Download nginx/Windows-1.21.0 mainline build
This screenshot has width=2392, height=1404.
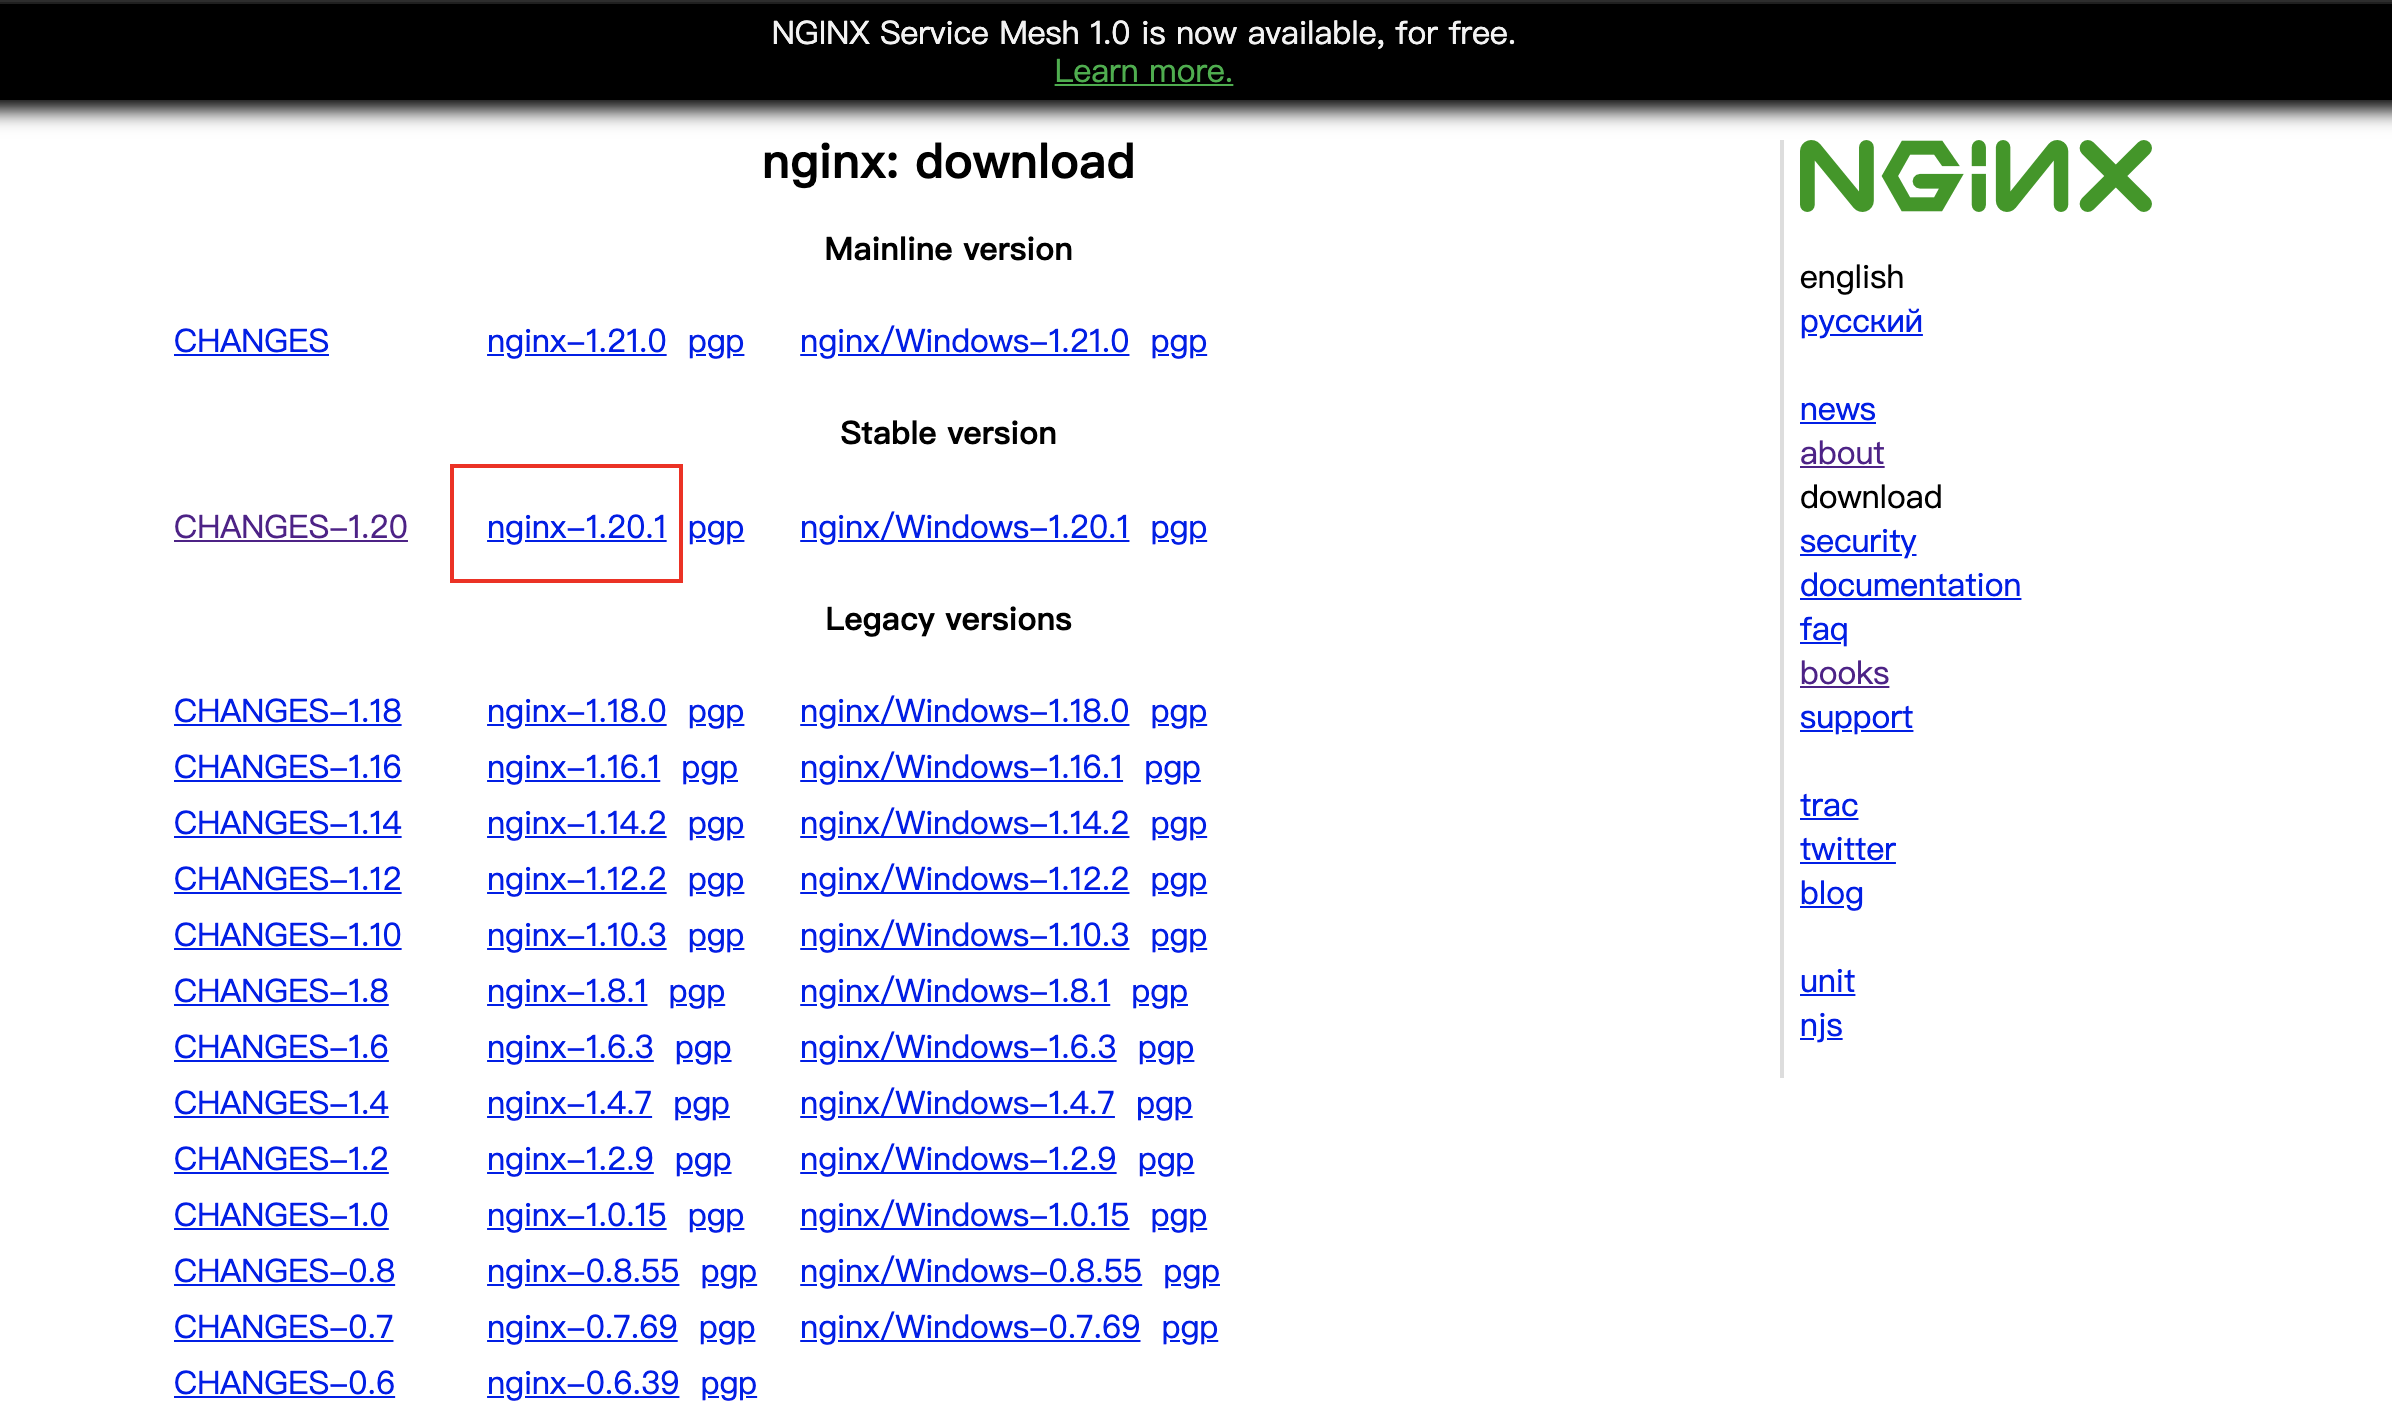(964, 341)
